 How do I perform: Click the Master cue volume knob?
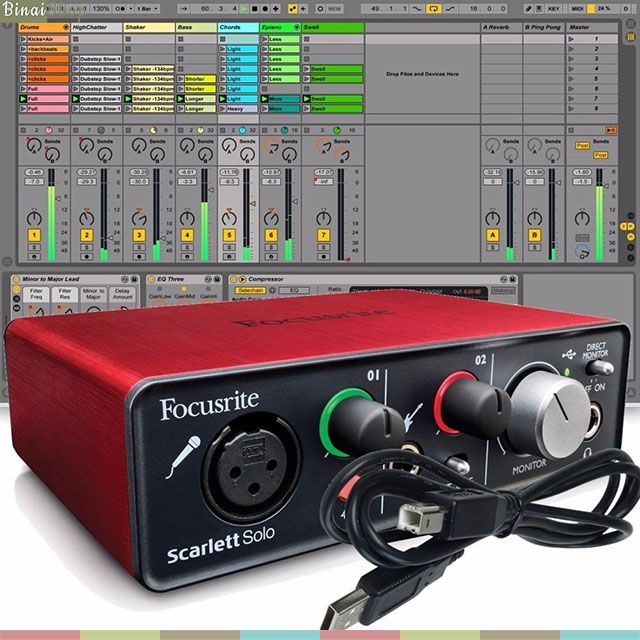point(582,251)
